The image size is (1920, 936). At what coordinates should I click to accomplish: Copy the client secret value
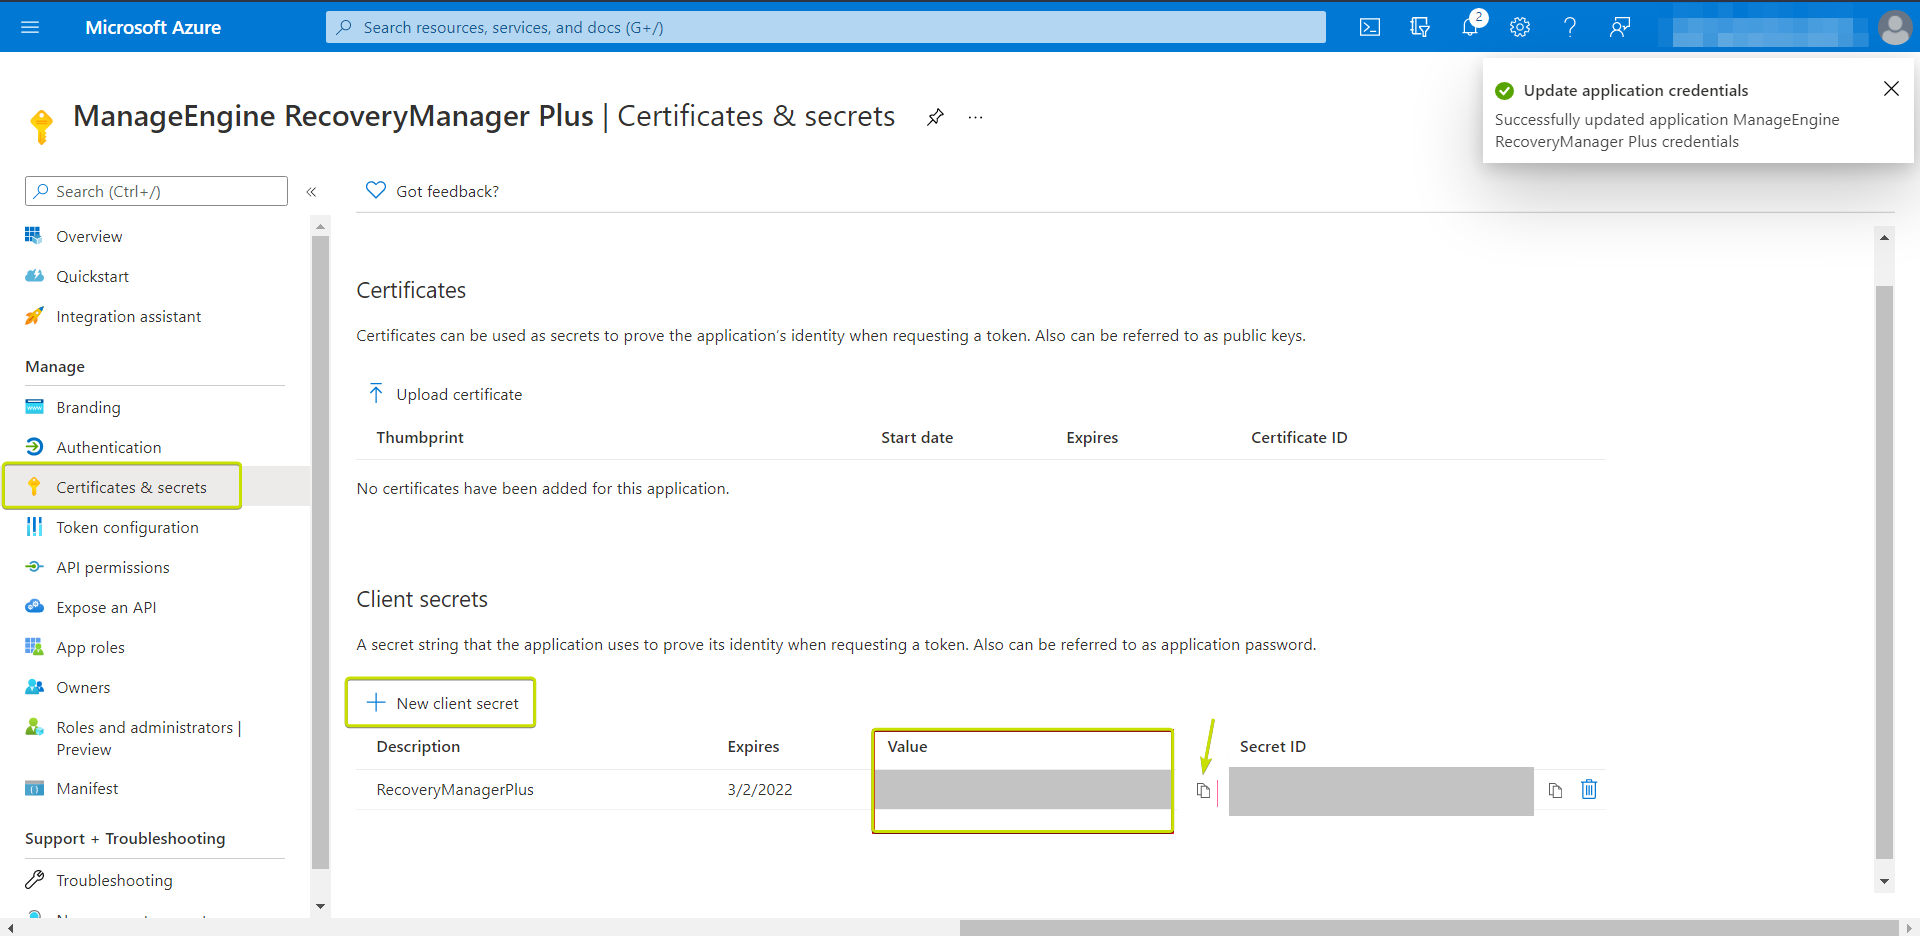[1203, 791]
